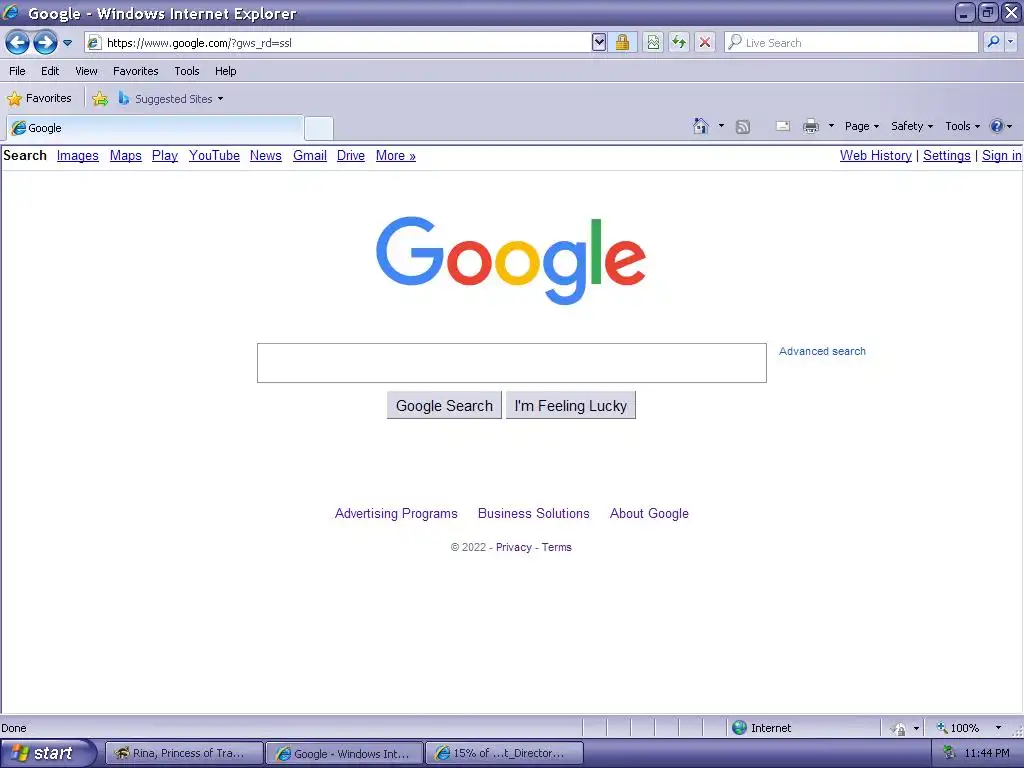Expand the Home button dropdown arrow
Image resolution: width=1024 pixels, height=768 pixels.
point(721,126)
